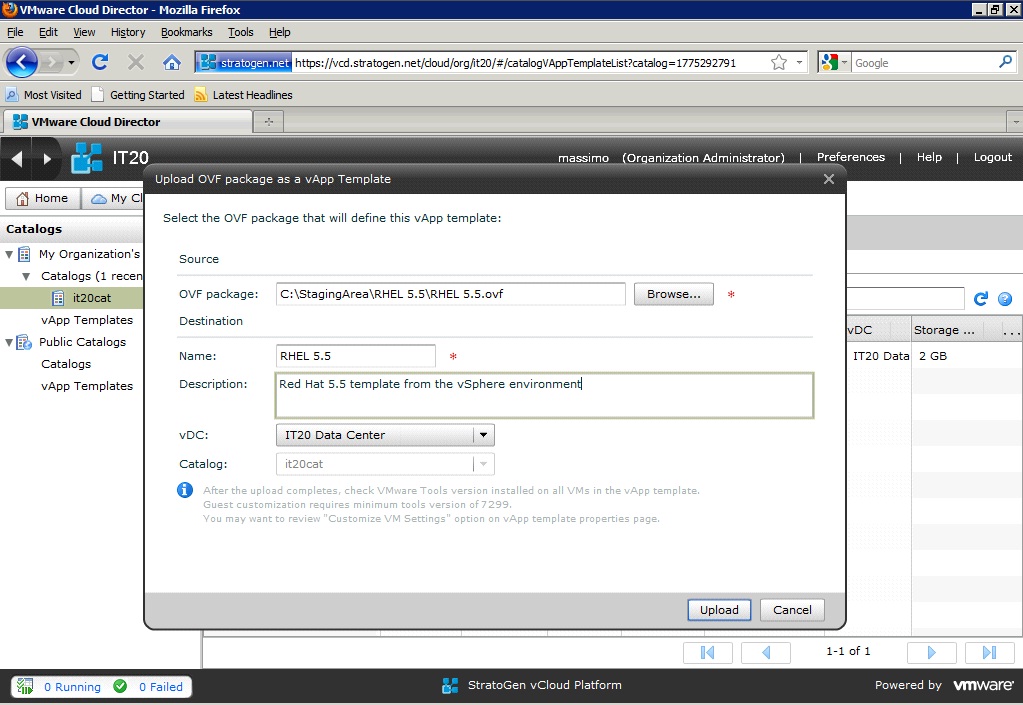Open the address bar URL history dropdown
1023x705 pixels.
[x=799, y=63]
